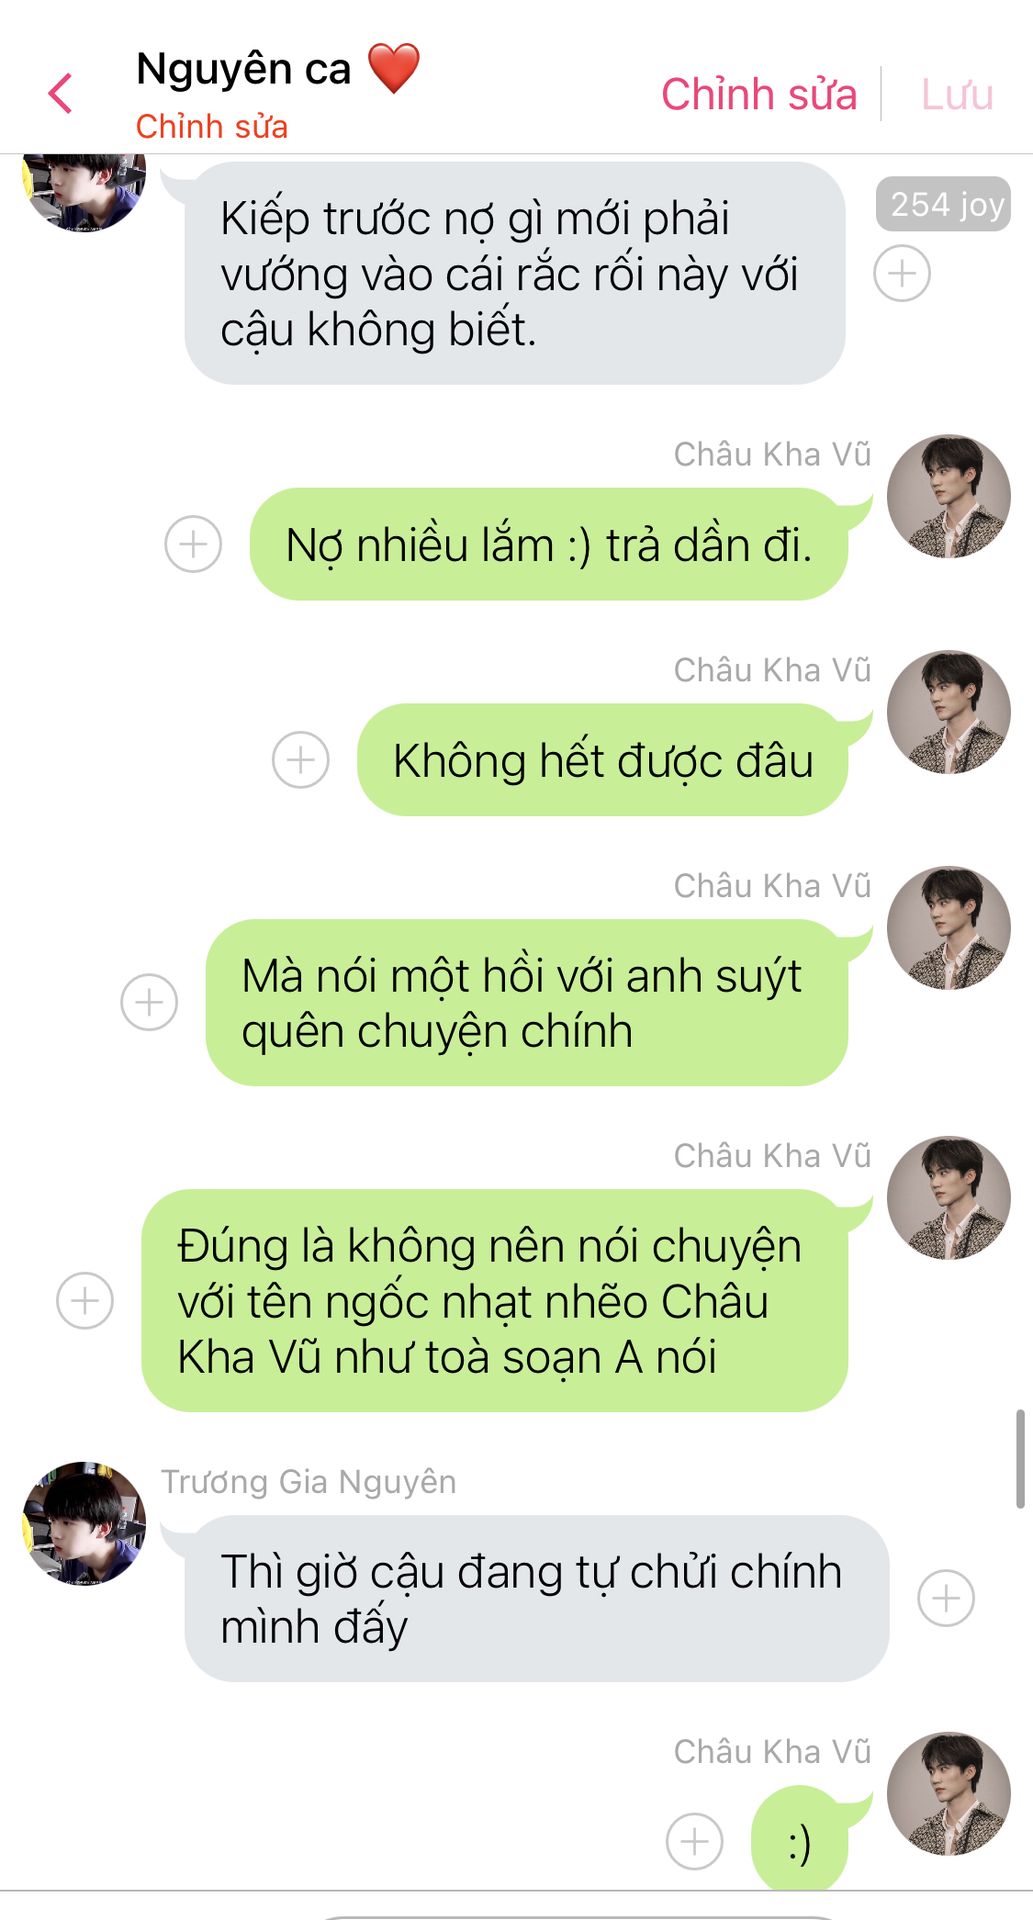1033x1920 pixels.
Task: Tap the pink back arrow
Action: tap(60, 94)
